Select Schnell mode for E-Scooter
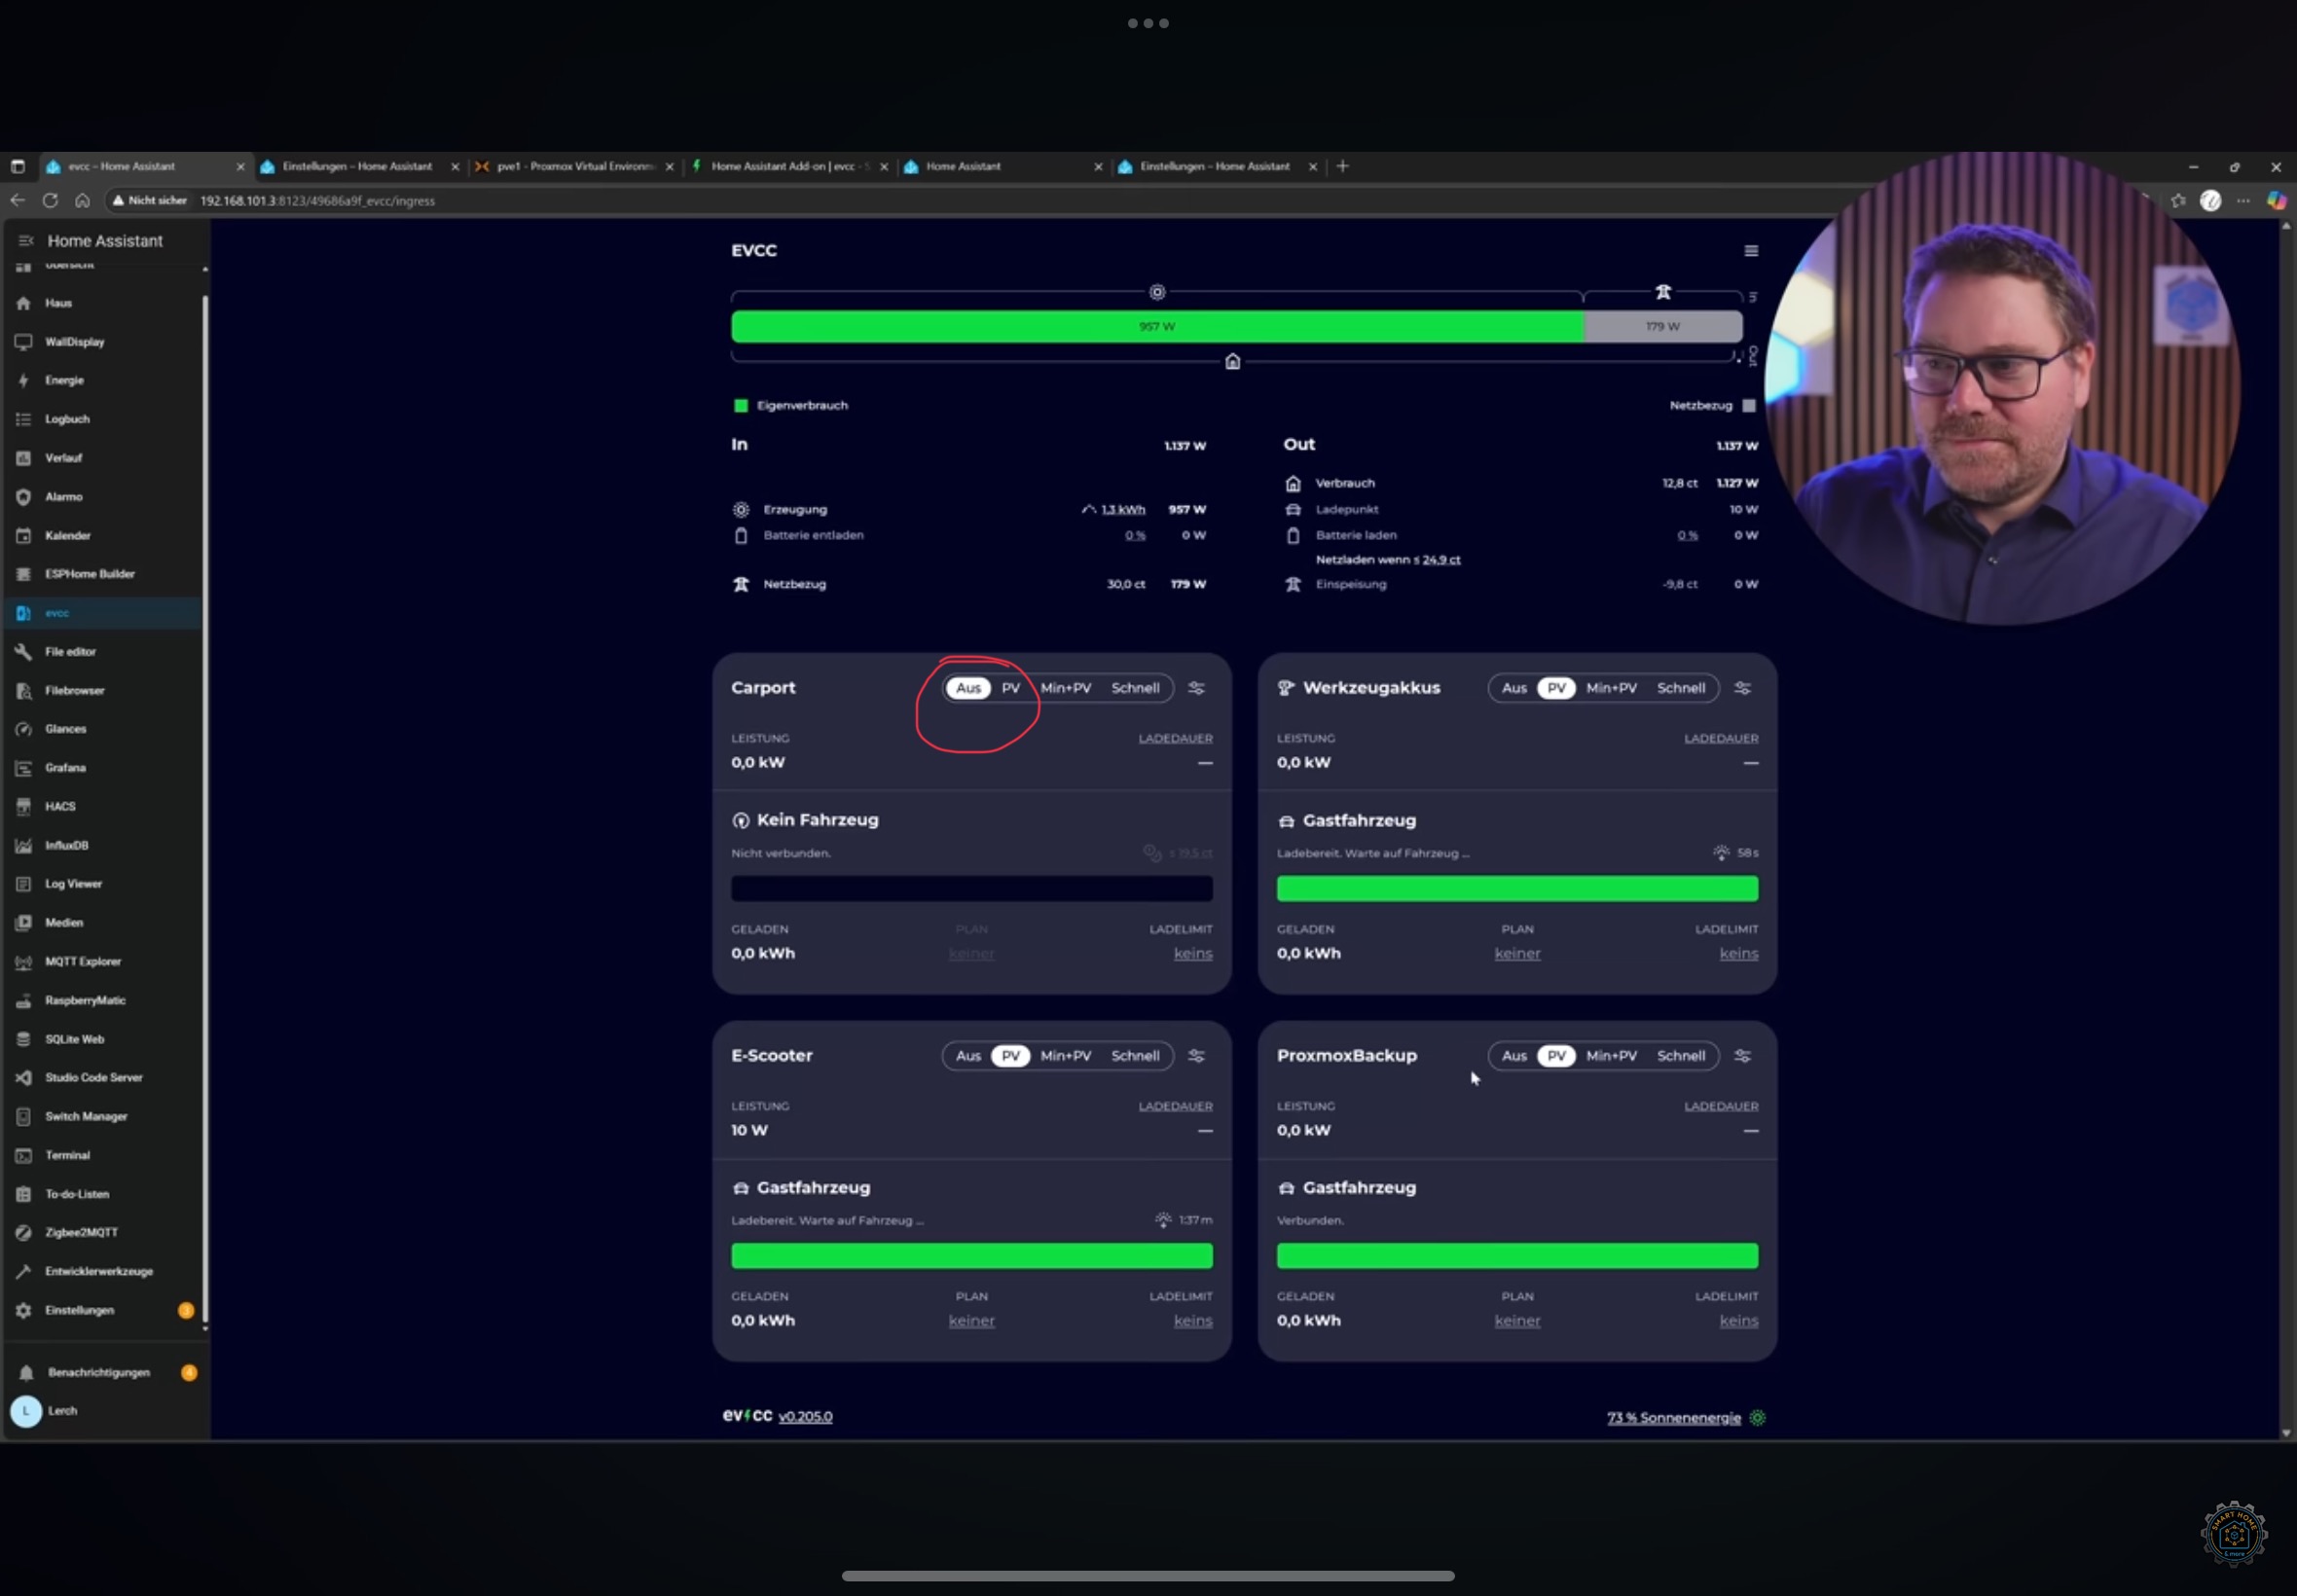The image size is (2297, 1596). [x=1135, y=1056]
